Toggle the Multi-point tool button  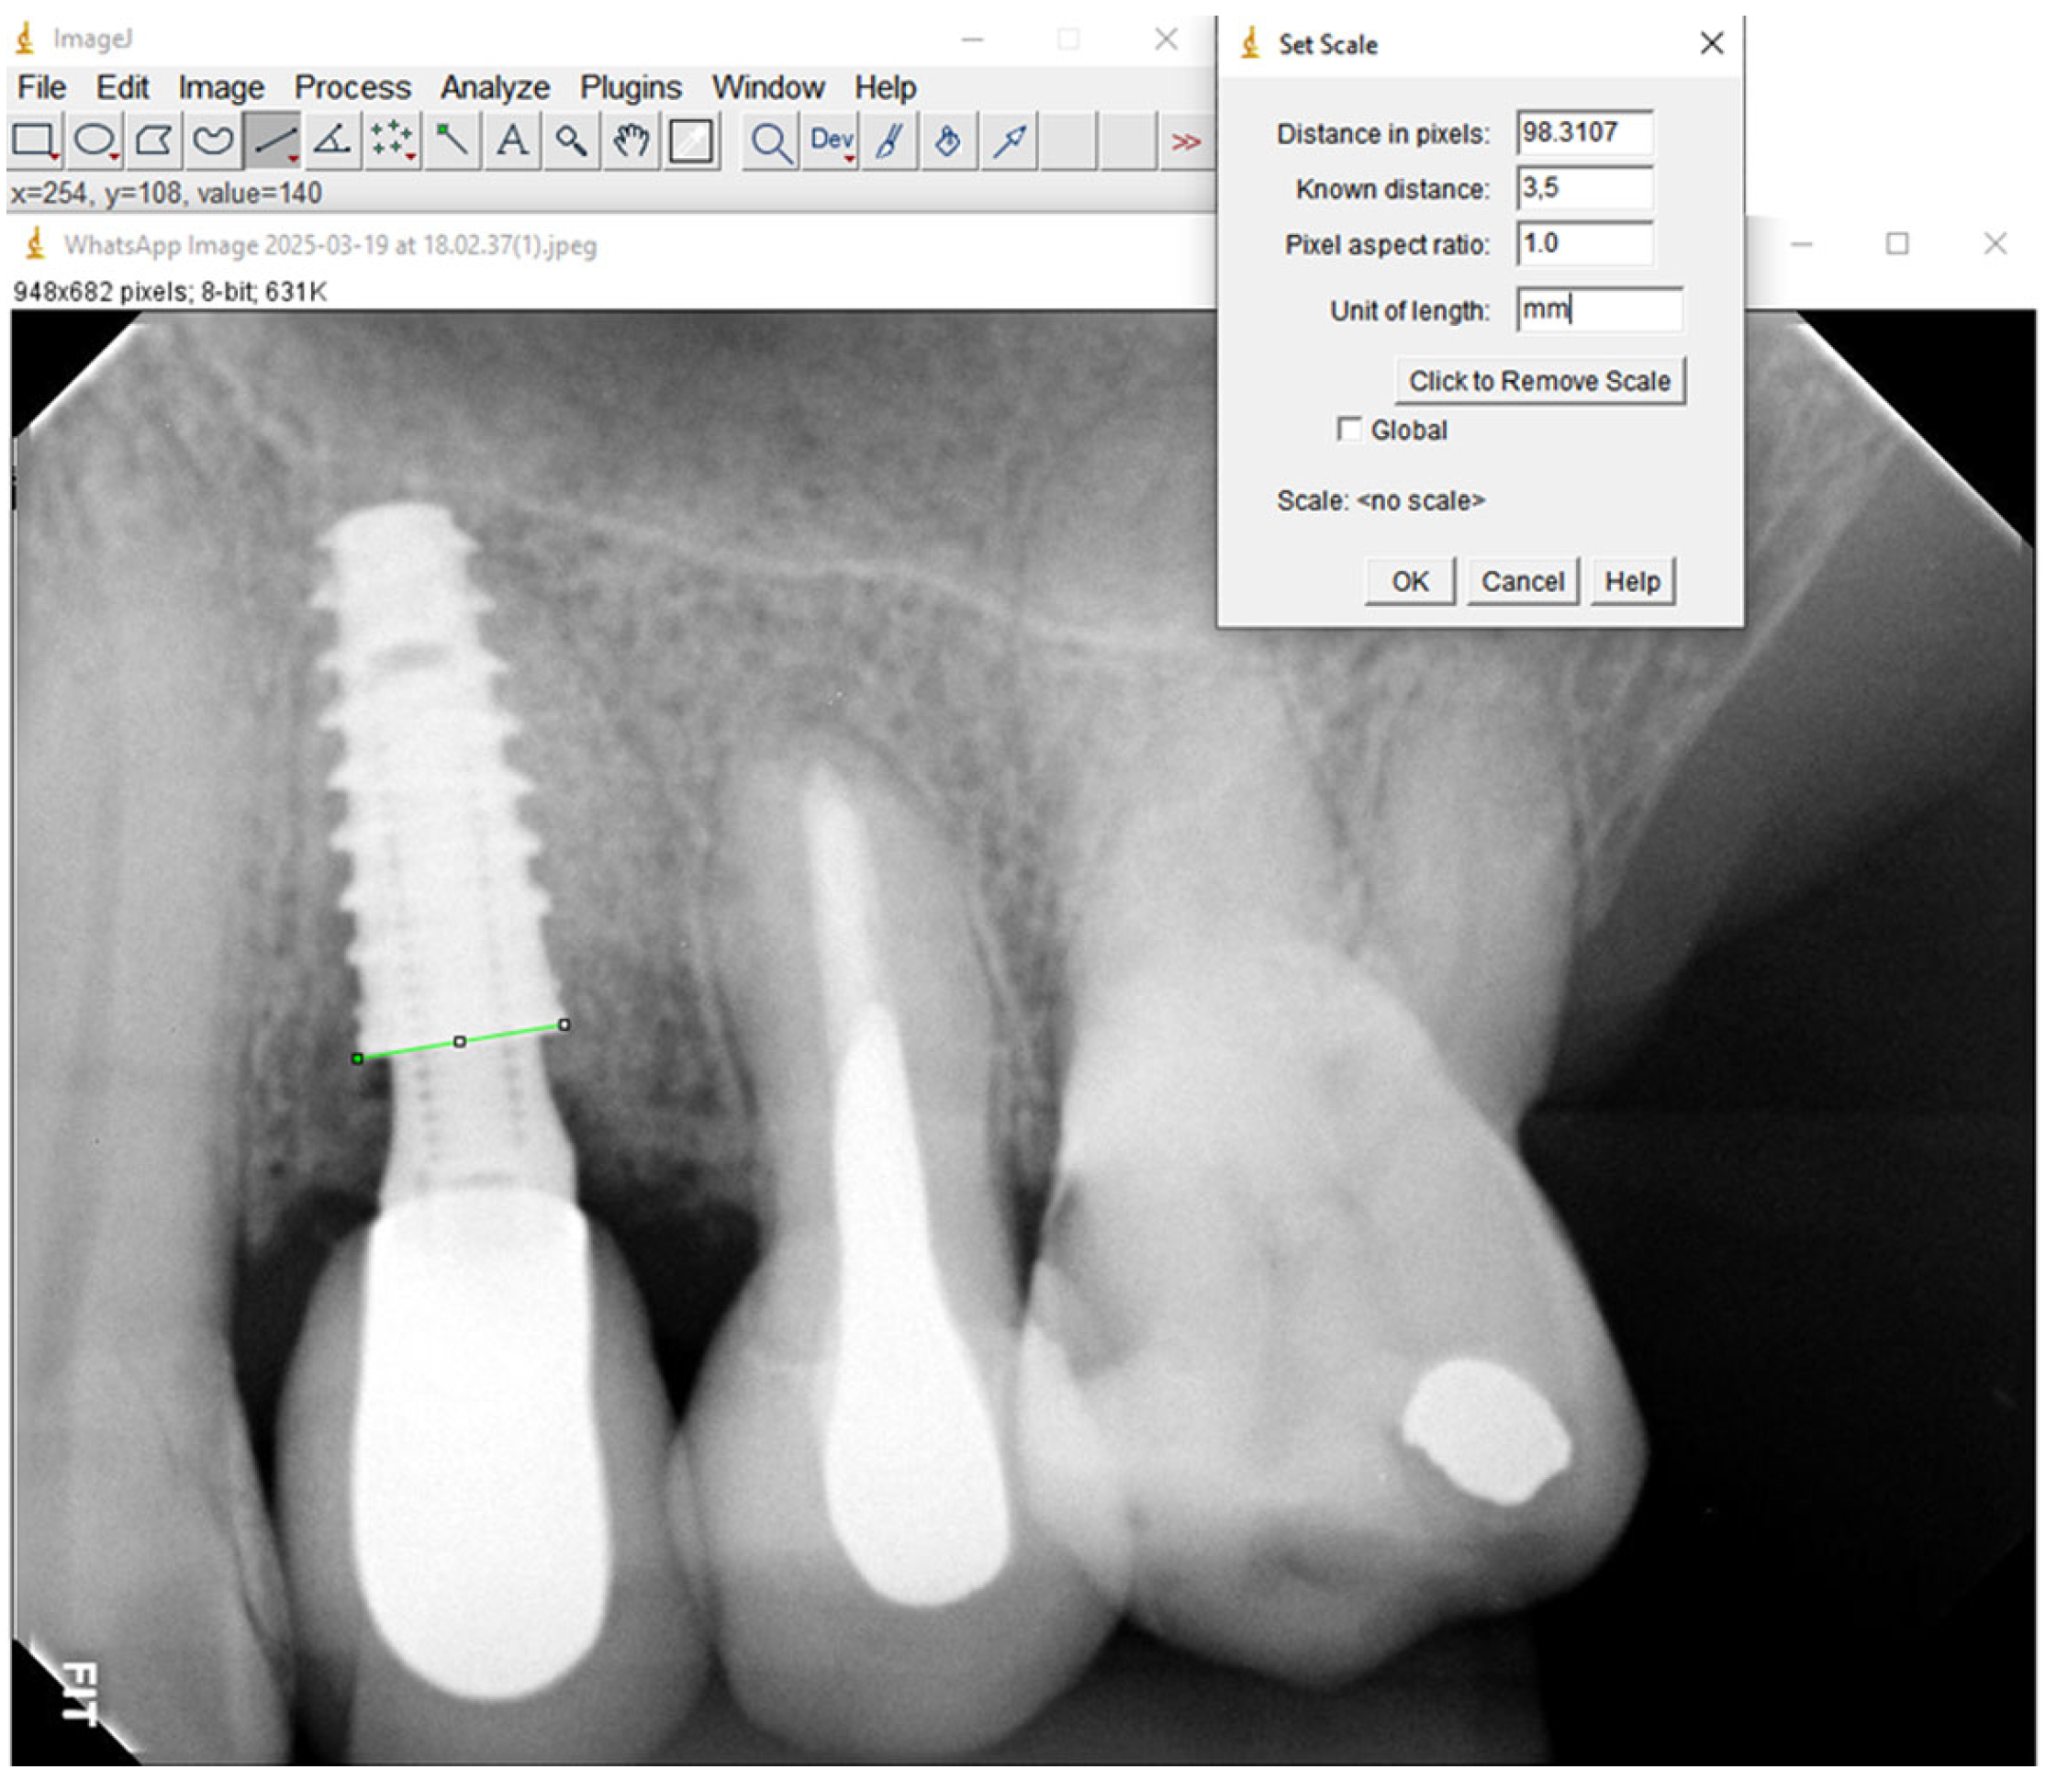point(392,141)
